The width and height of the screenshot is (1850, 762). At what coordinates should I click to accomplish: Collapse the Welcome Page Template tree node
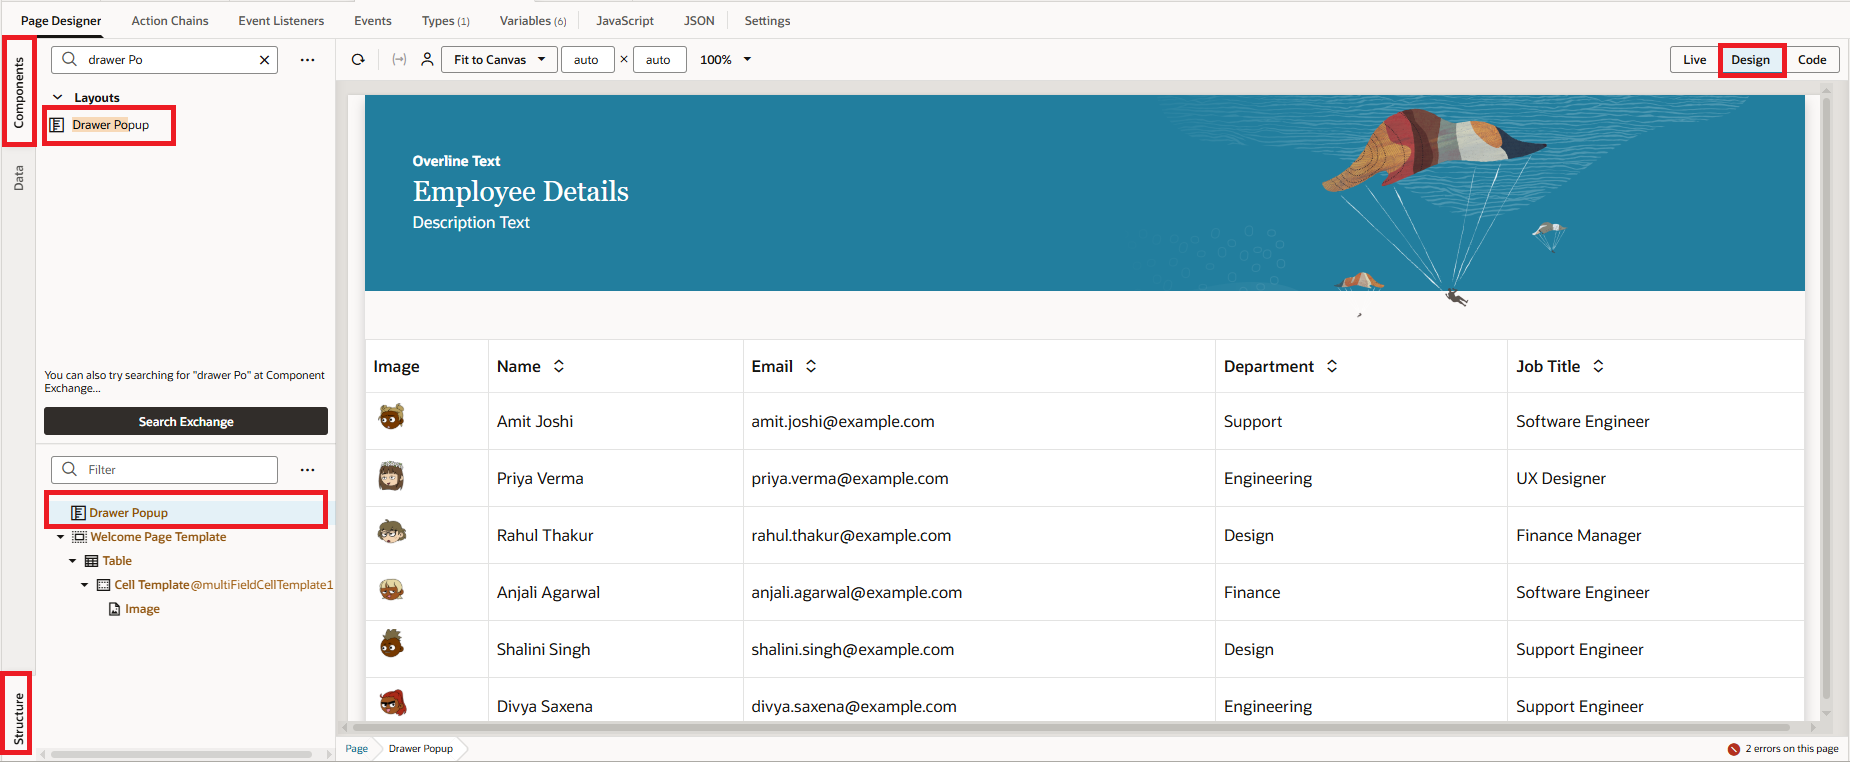[61, 537]
